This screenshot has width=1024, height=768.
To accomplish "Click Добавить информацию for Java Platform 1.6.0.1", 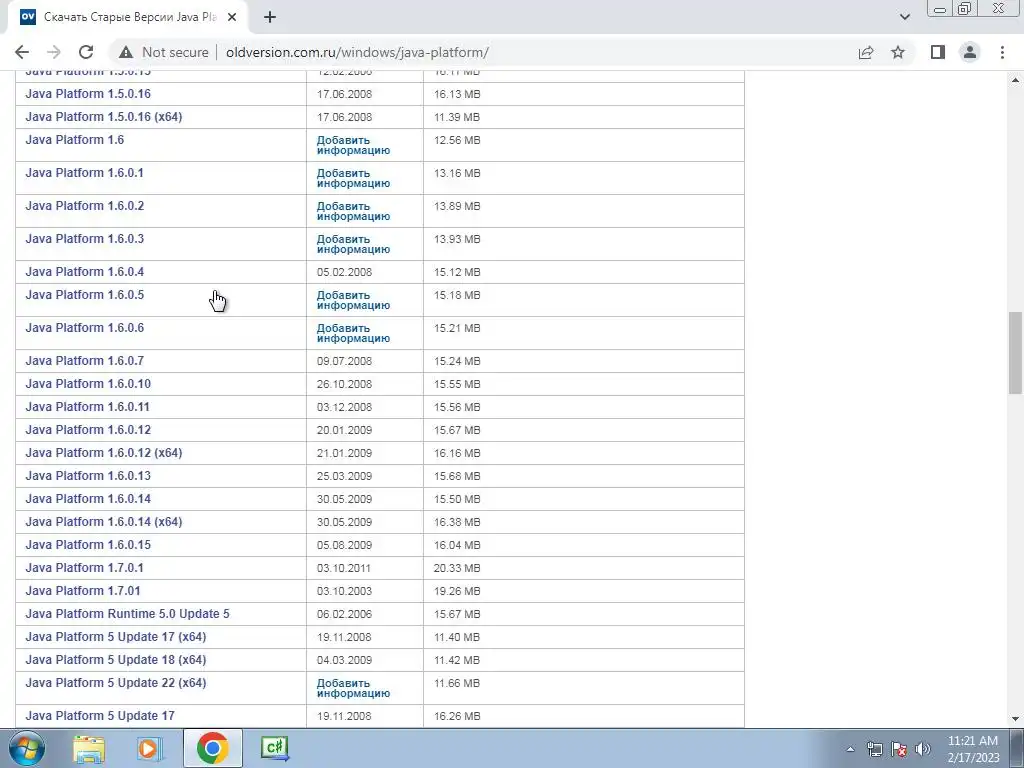I will (353, 178).
